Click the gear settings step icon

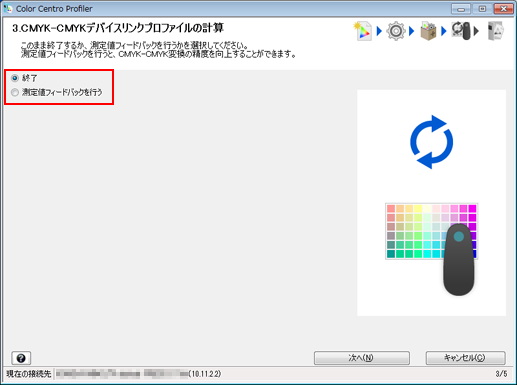396,31
